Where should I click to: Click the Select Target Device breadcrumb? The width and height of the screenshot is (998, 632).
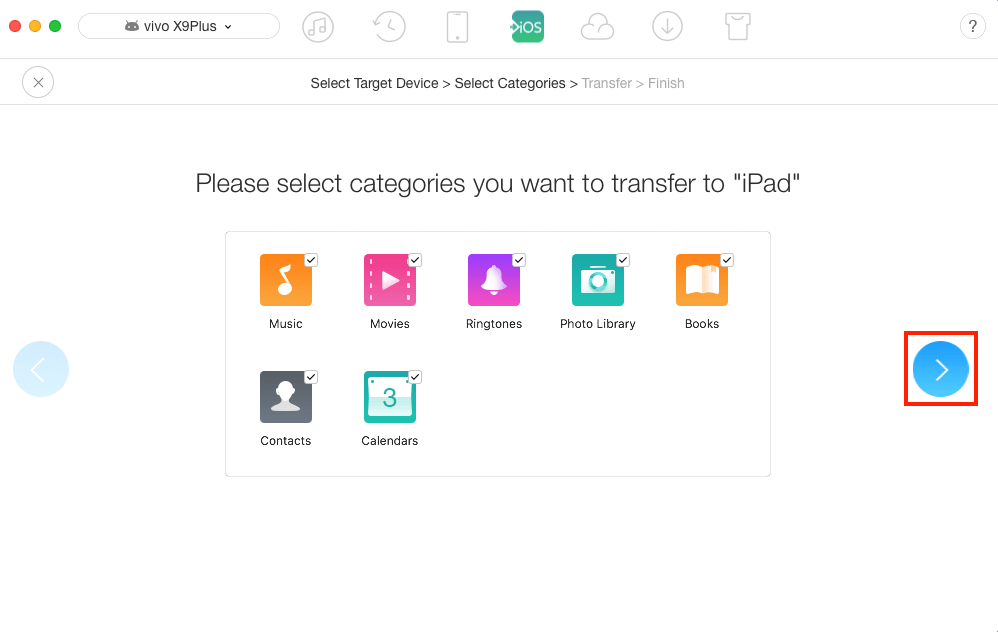click(x=374, y=83)
